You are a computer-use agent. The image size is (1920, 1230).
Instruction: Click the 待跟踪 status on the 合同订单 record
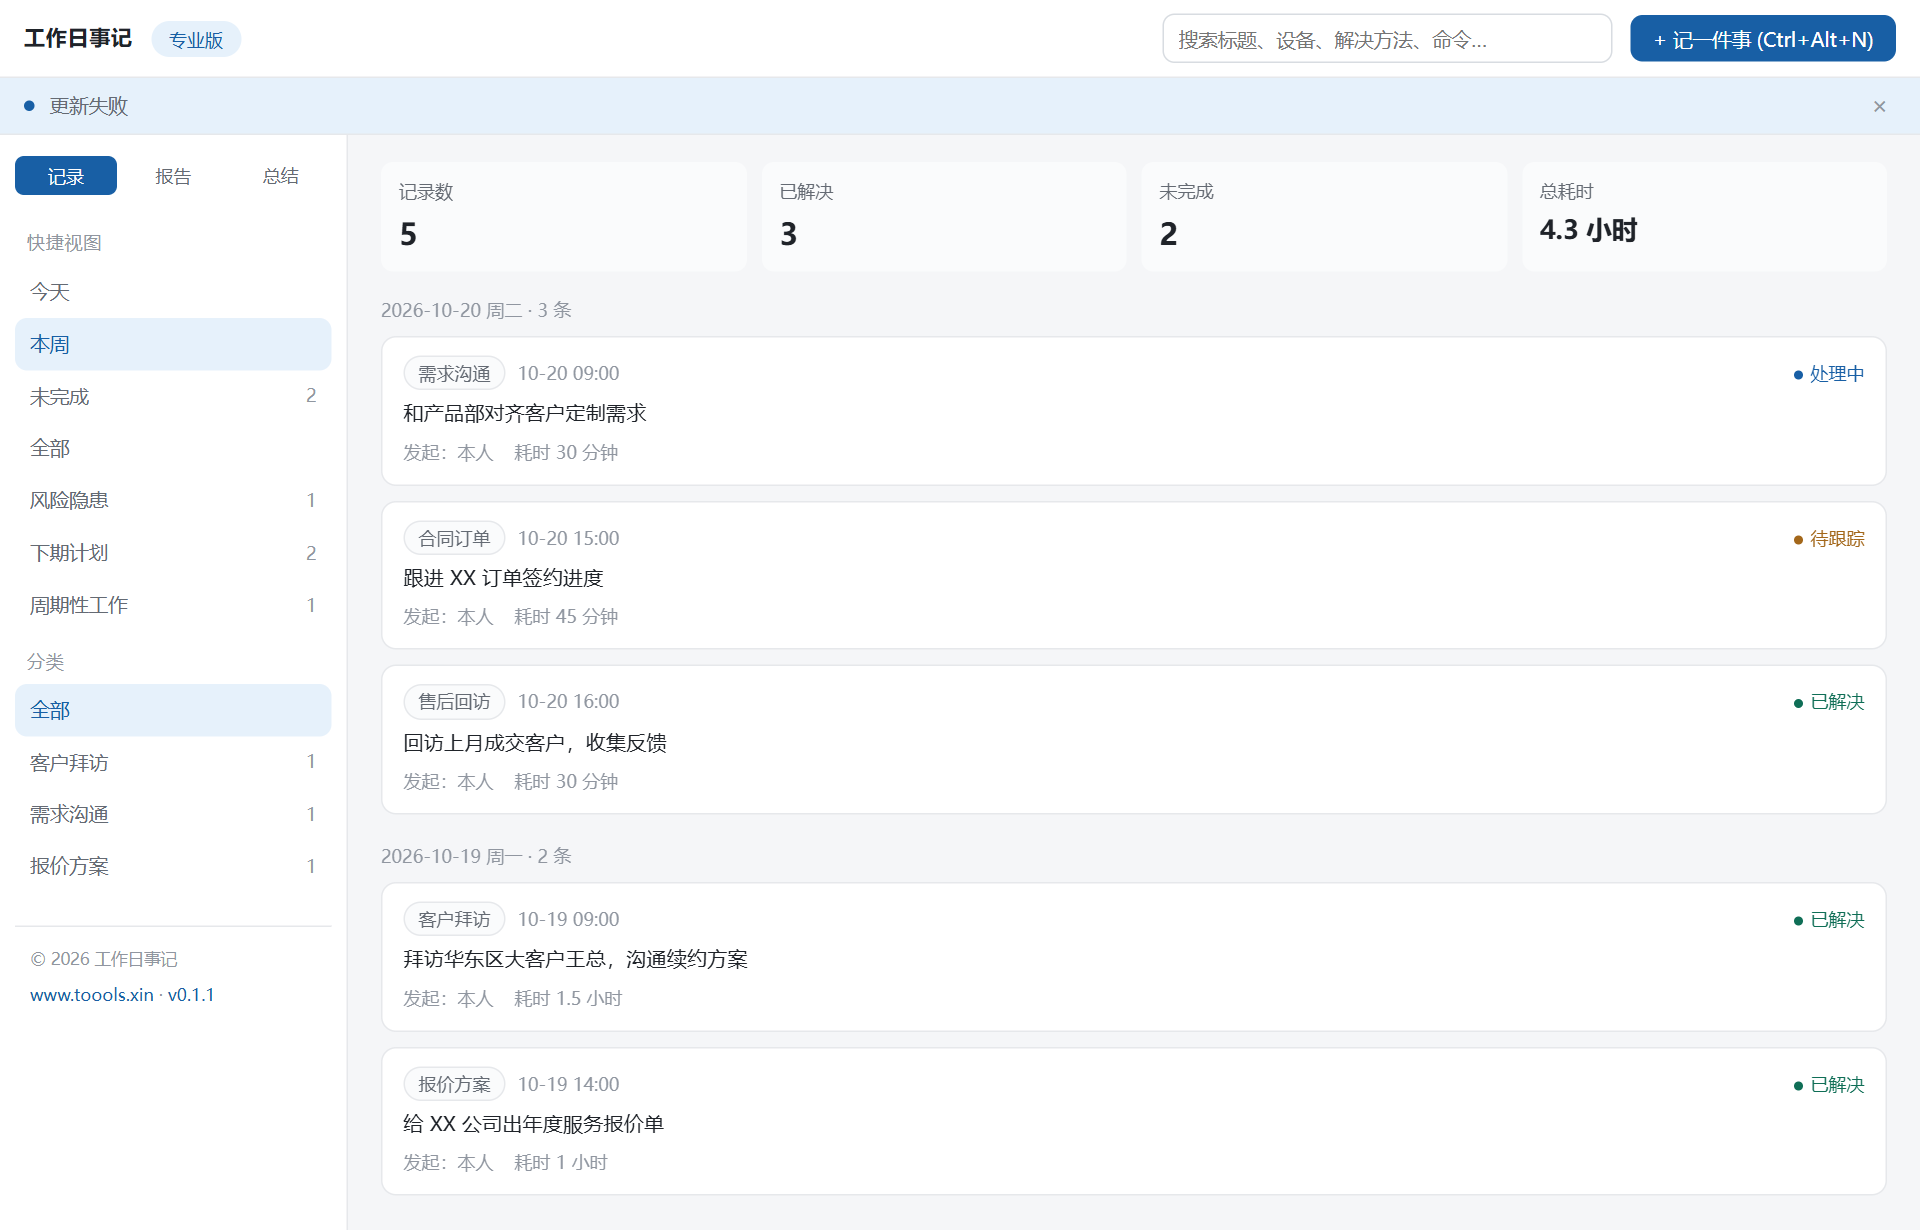1829,539
